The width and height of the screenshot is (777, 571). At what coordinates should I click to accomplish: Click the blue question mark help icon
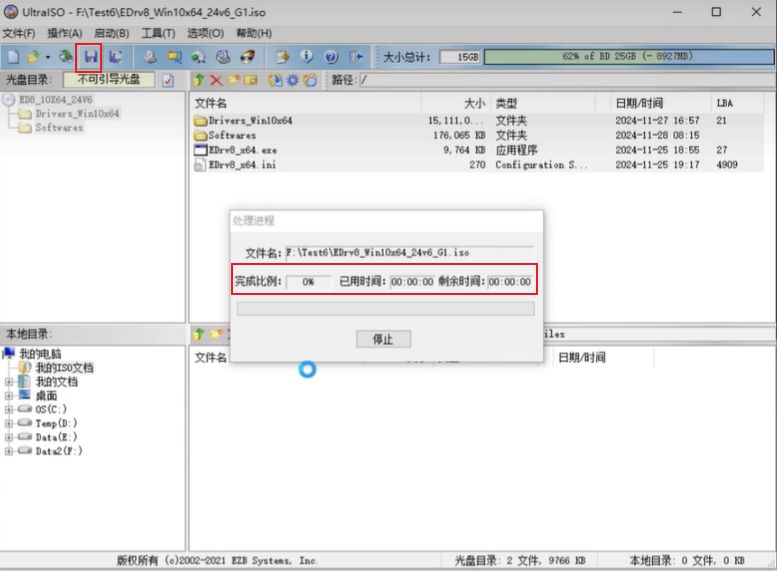[331, 57]
